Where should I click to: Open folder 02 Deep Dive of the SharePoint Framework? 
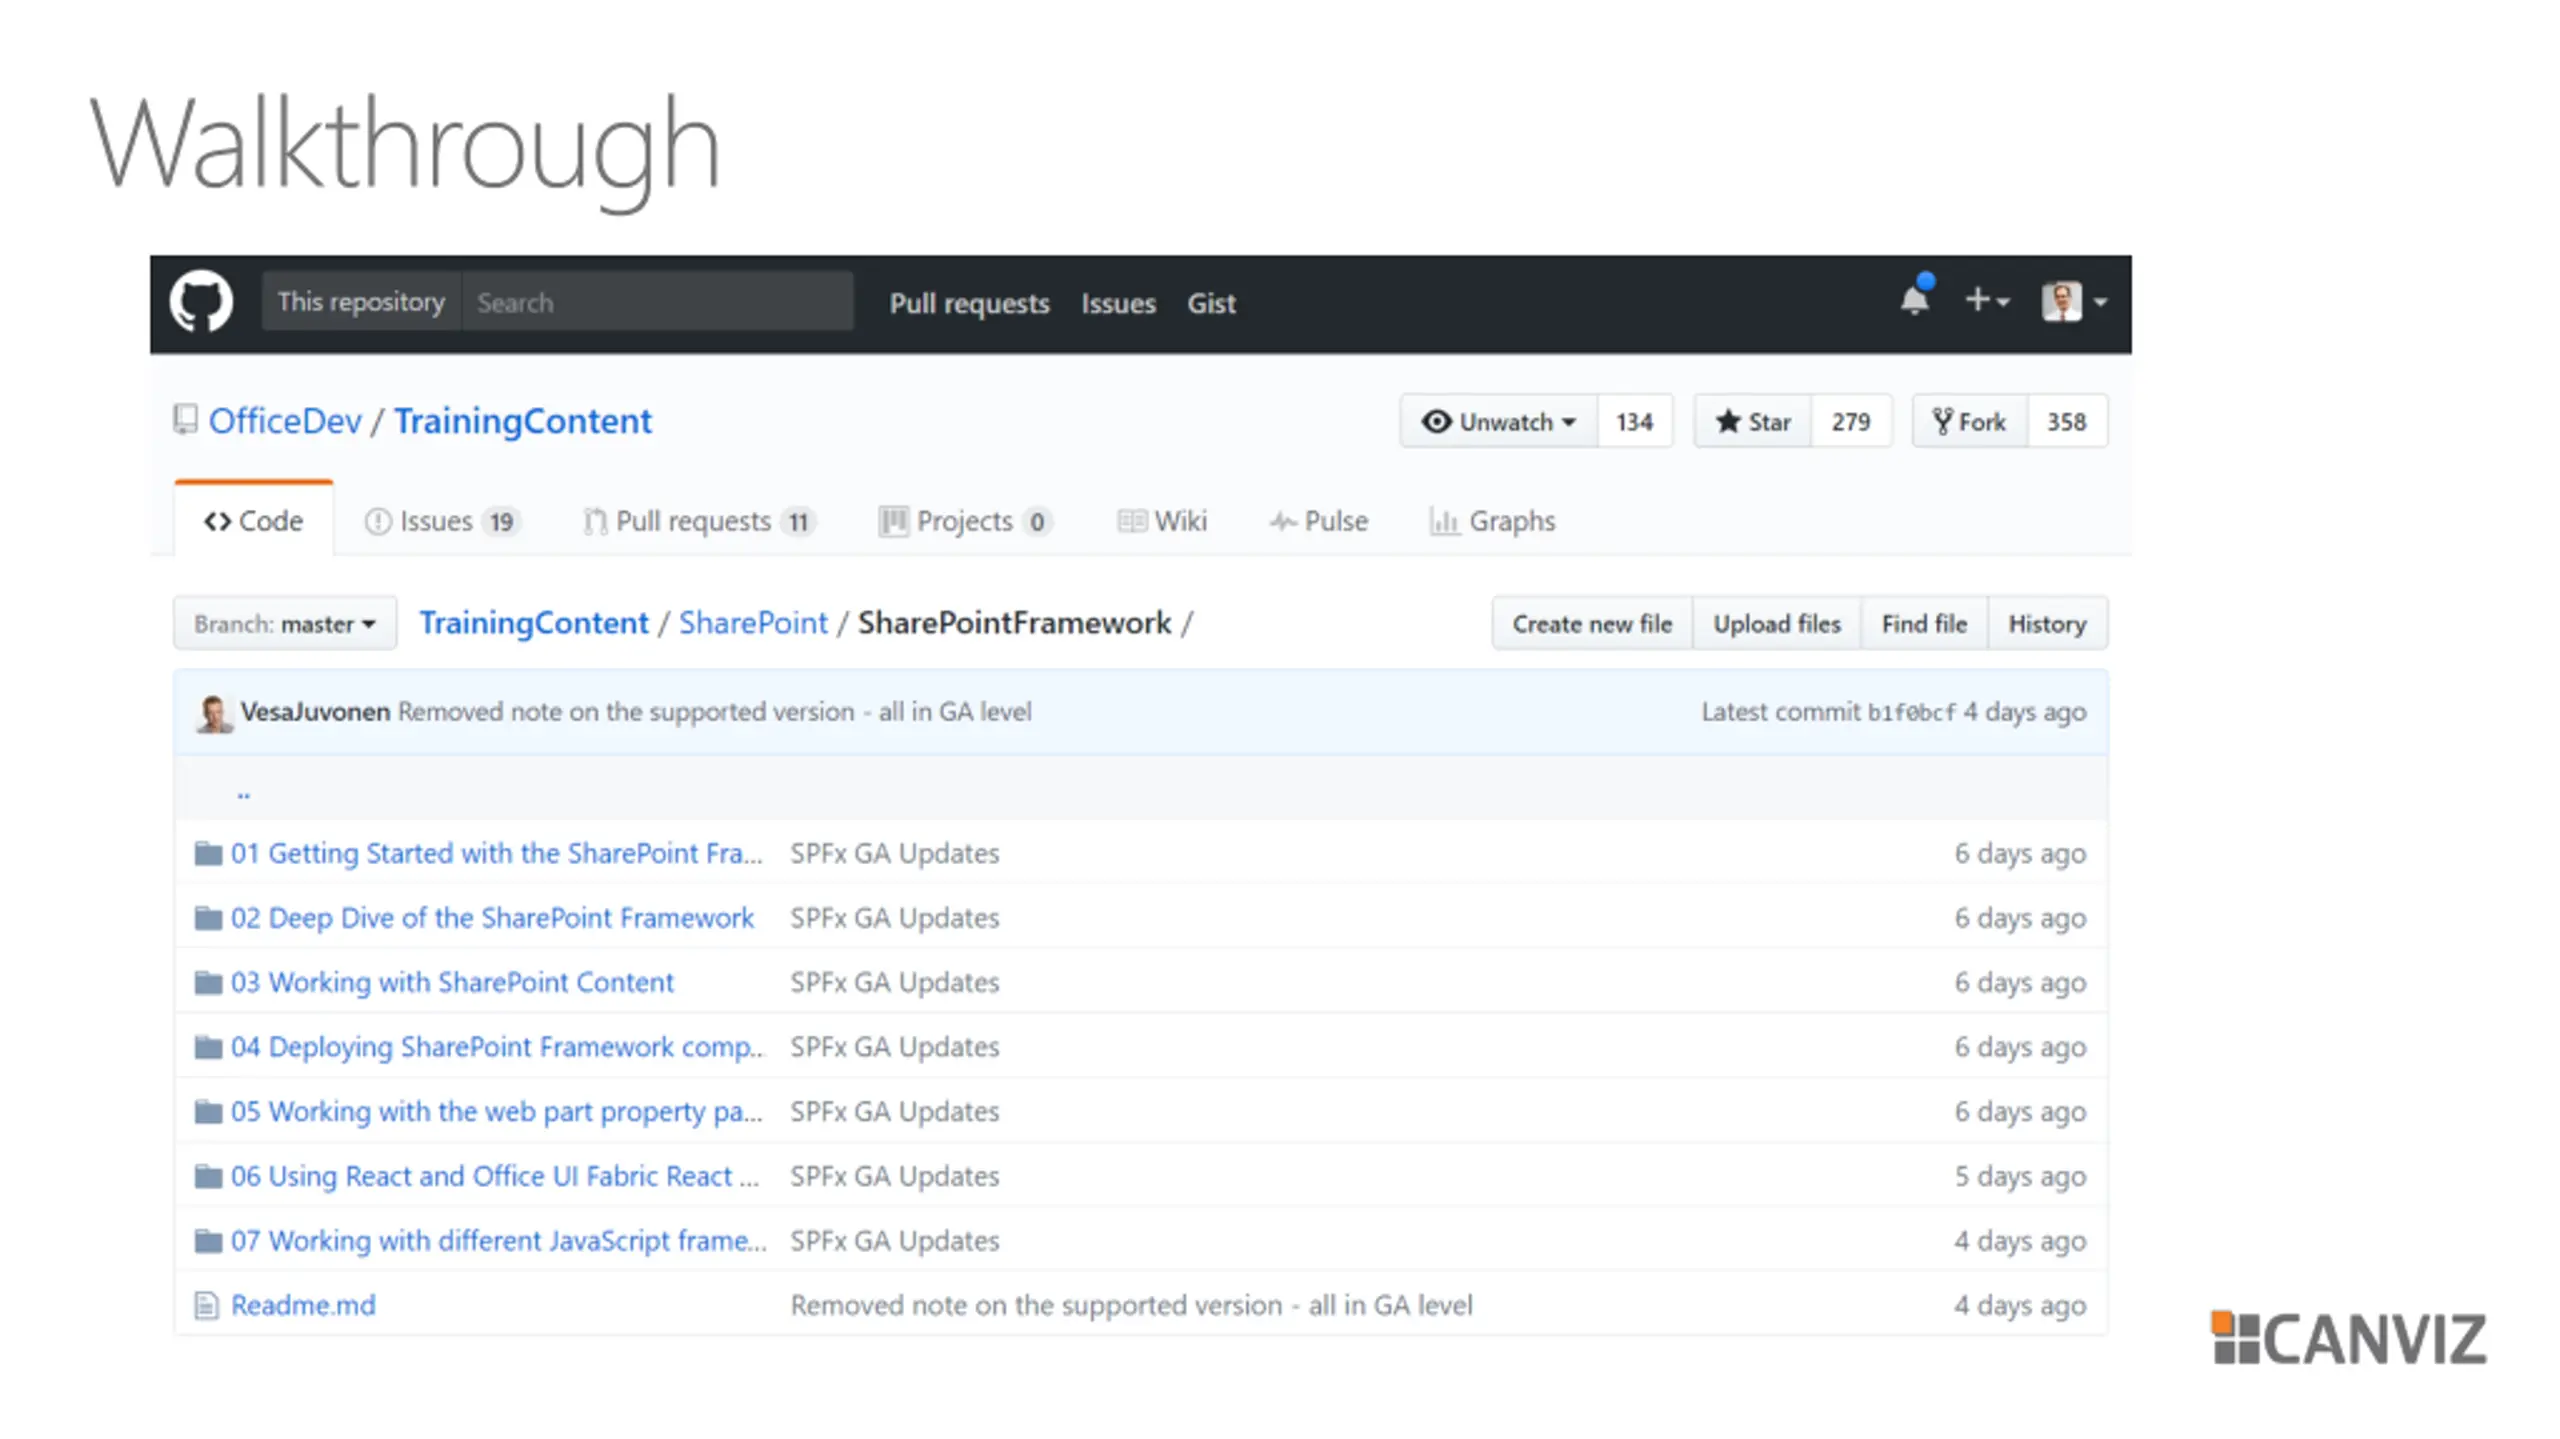tap(492, 918)
